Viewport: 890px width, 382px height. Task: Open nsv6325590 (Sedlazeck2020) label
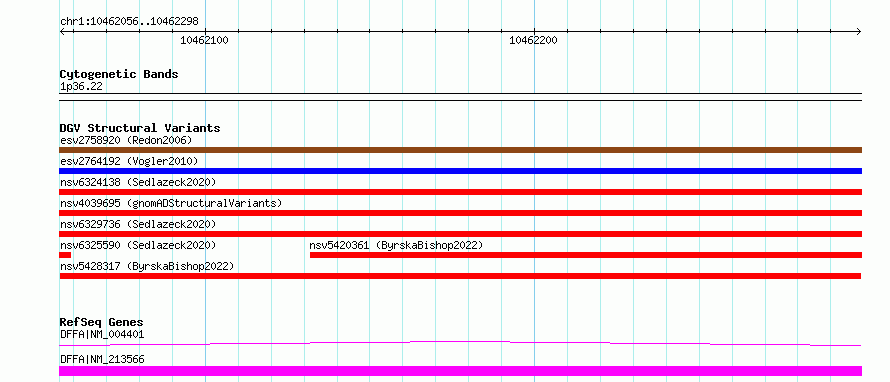(x=138, y=245)
